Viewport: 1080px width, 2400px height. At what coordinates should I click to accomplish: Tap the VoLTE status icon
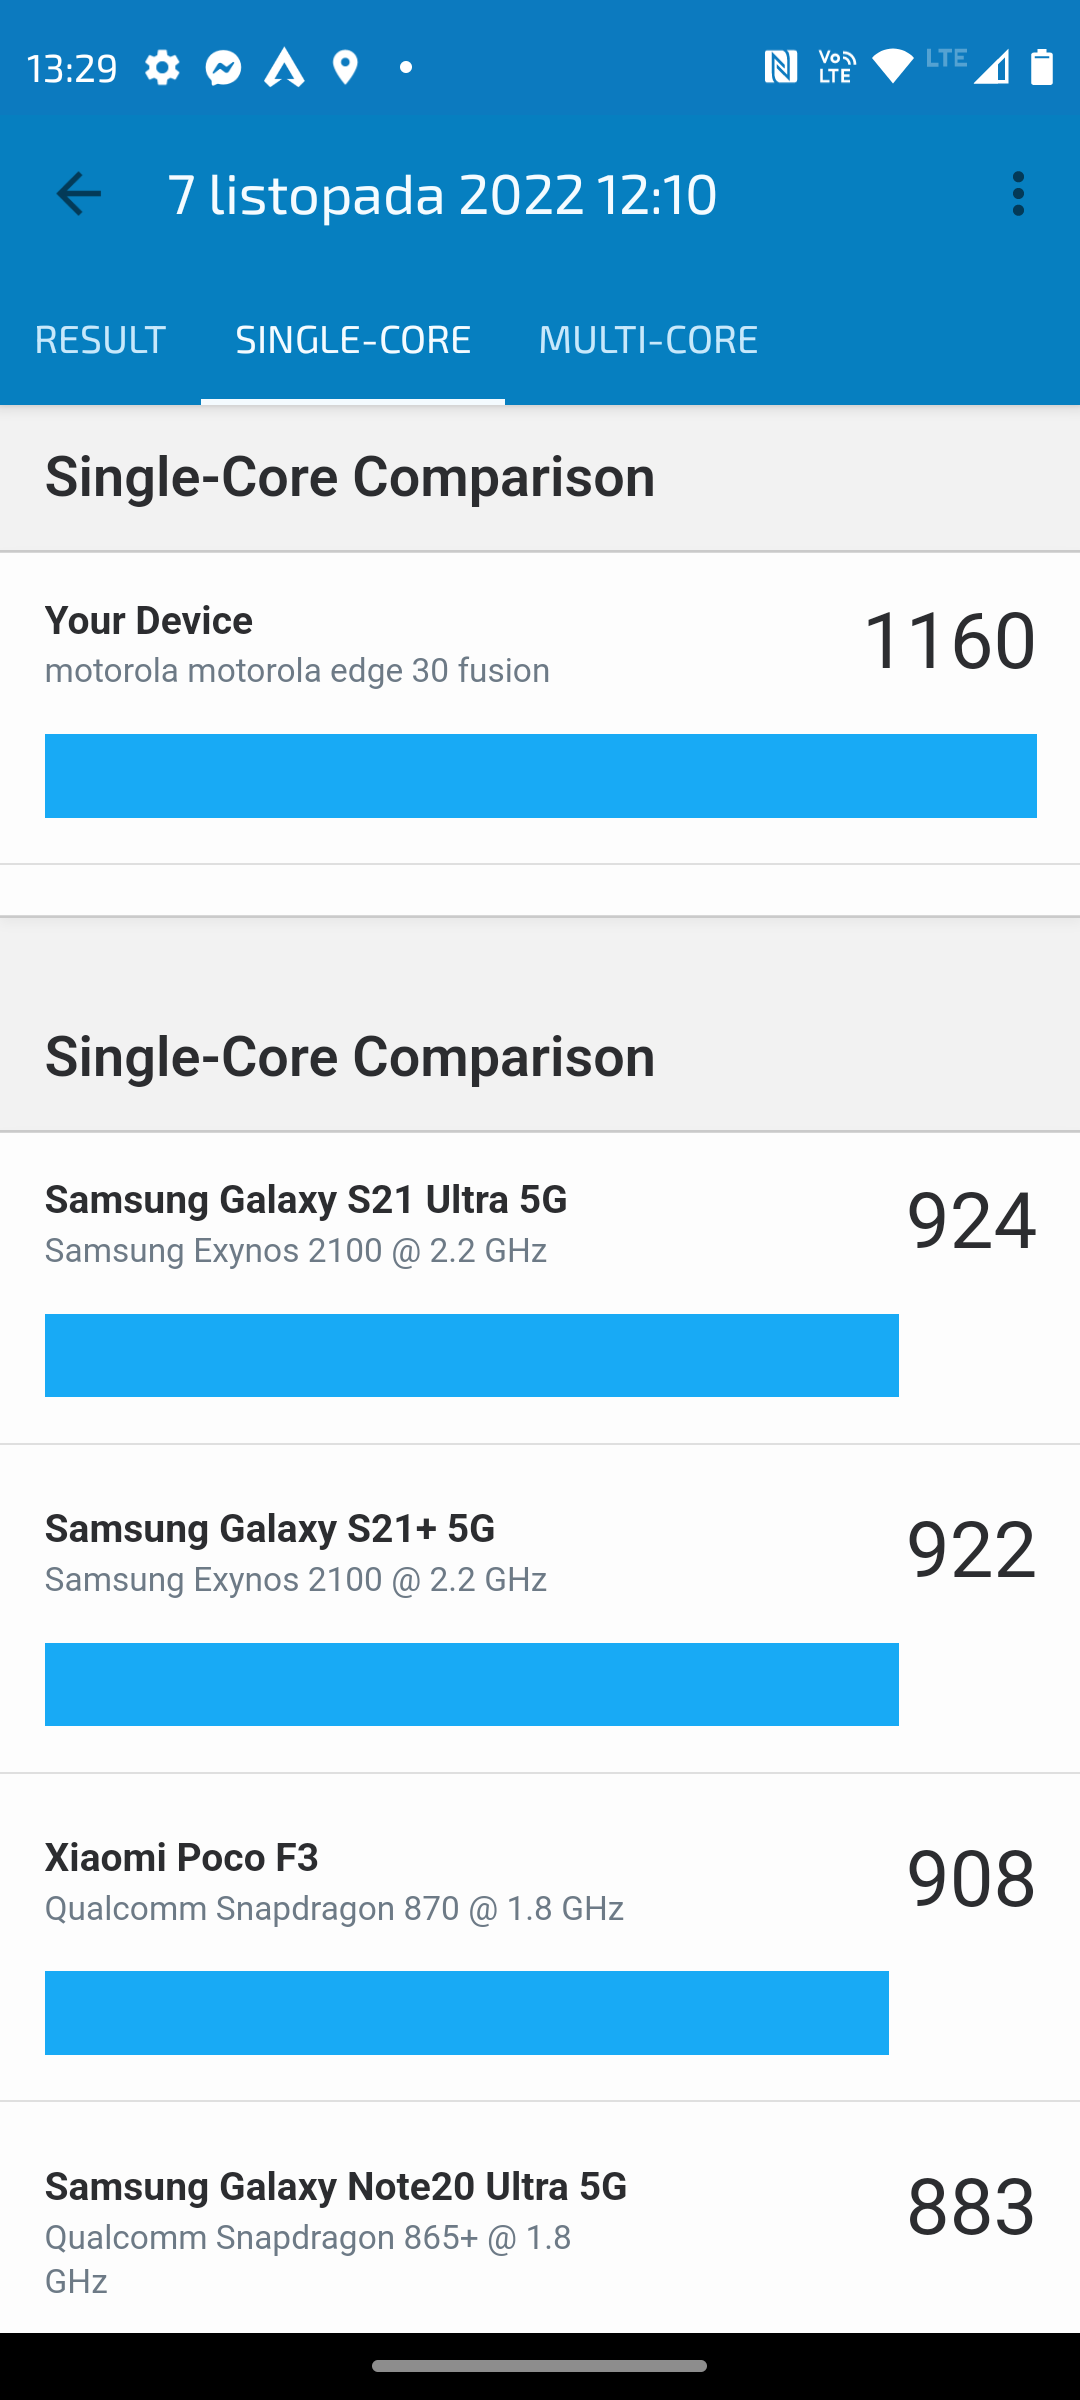click(837, 68)
